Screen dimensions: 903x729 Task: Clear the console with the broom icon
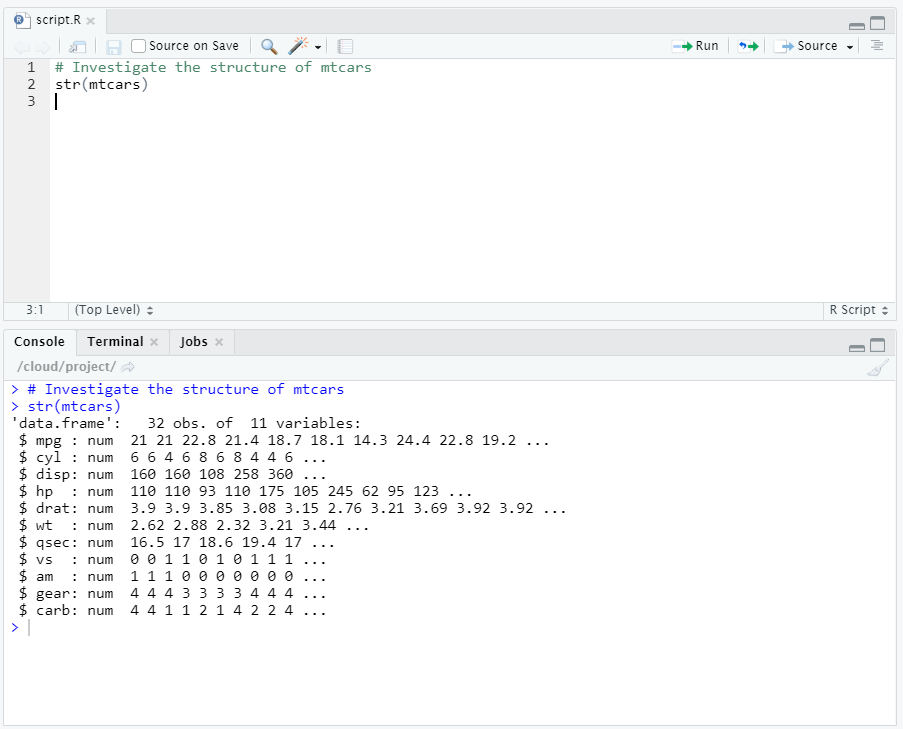[877, 367]
